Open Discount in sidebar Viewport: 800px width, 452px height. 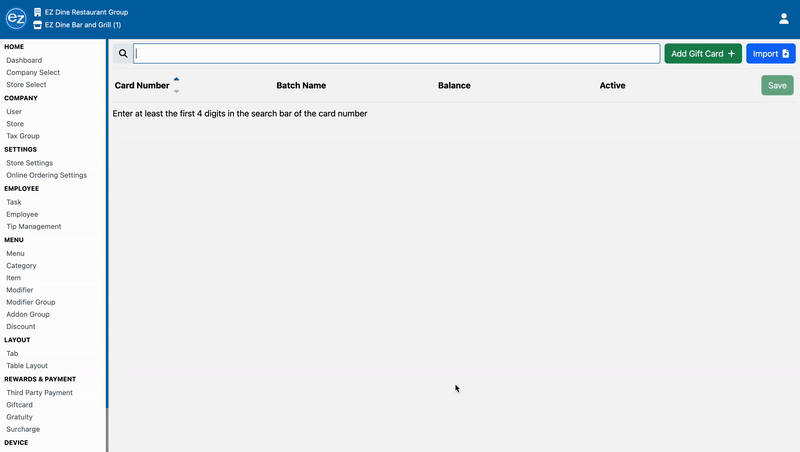click(x=20, y=327)
